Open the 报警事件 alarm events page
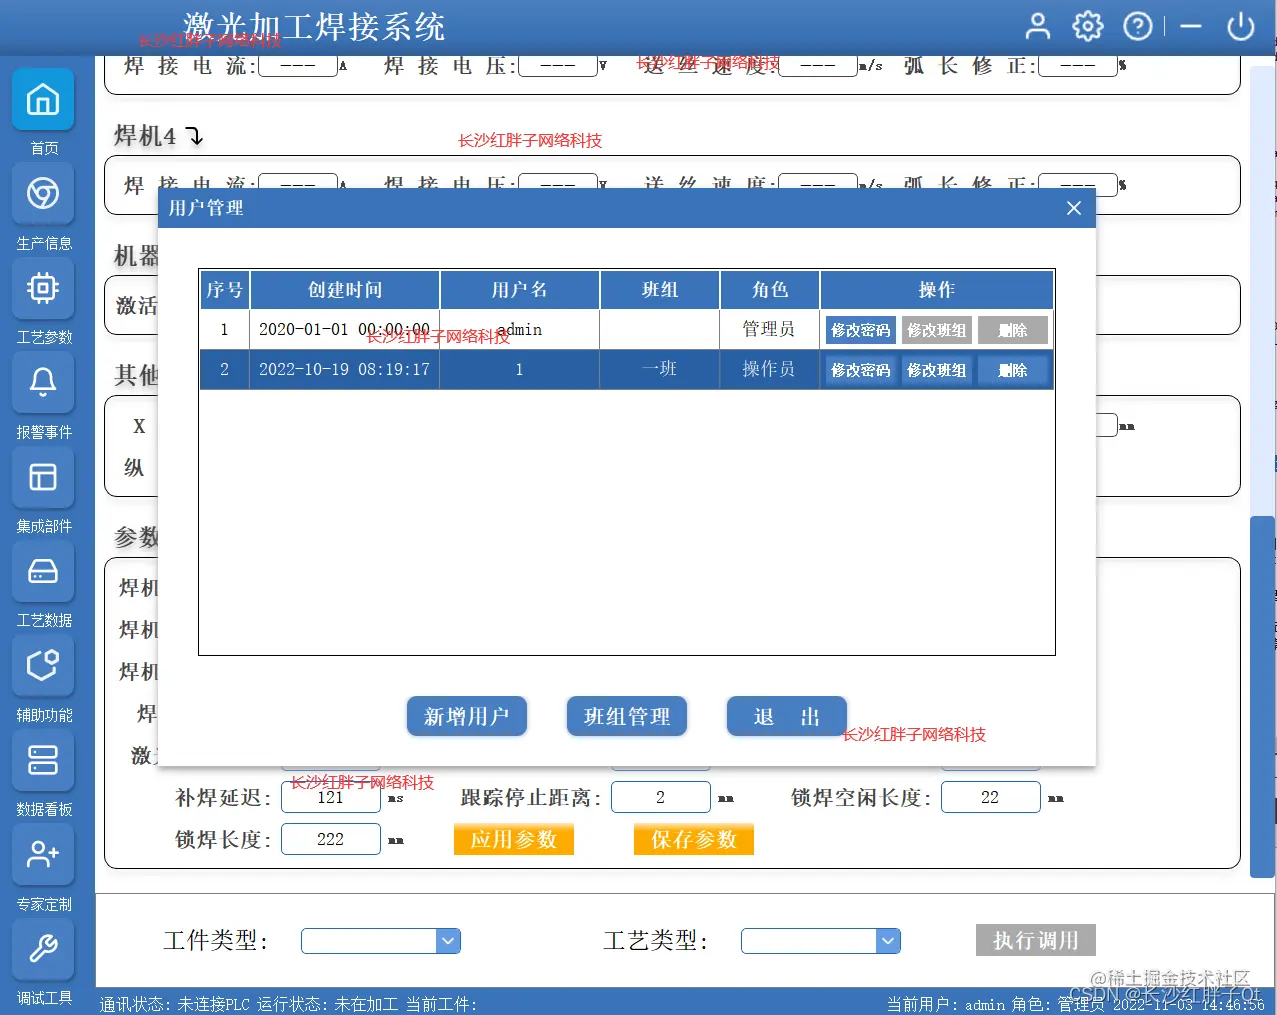 (43, 383)
